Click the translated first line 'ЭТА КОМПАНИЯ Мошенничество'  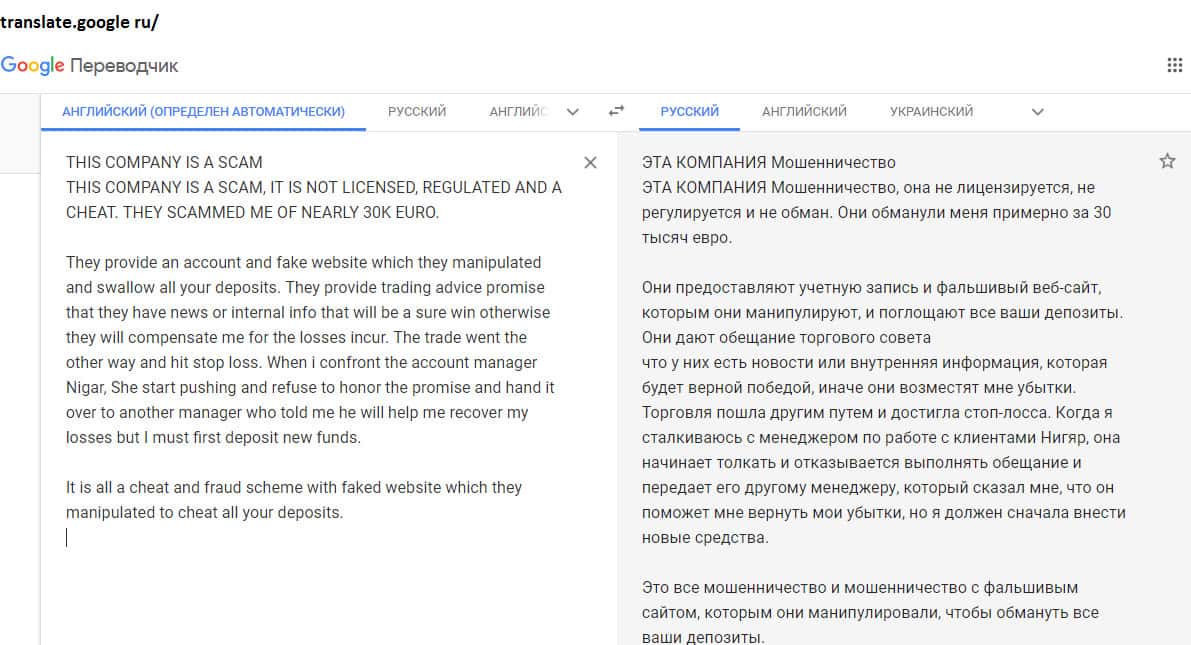(x=769, y=163)
